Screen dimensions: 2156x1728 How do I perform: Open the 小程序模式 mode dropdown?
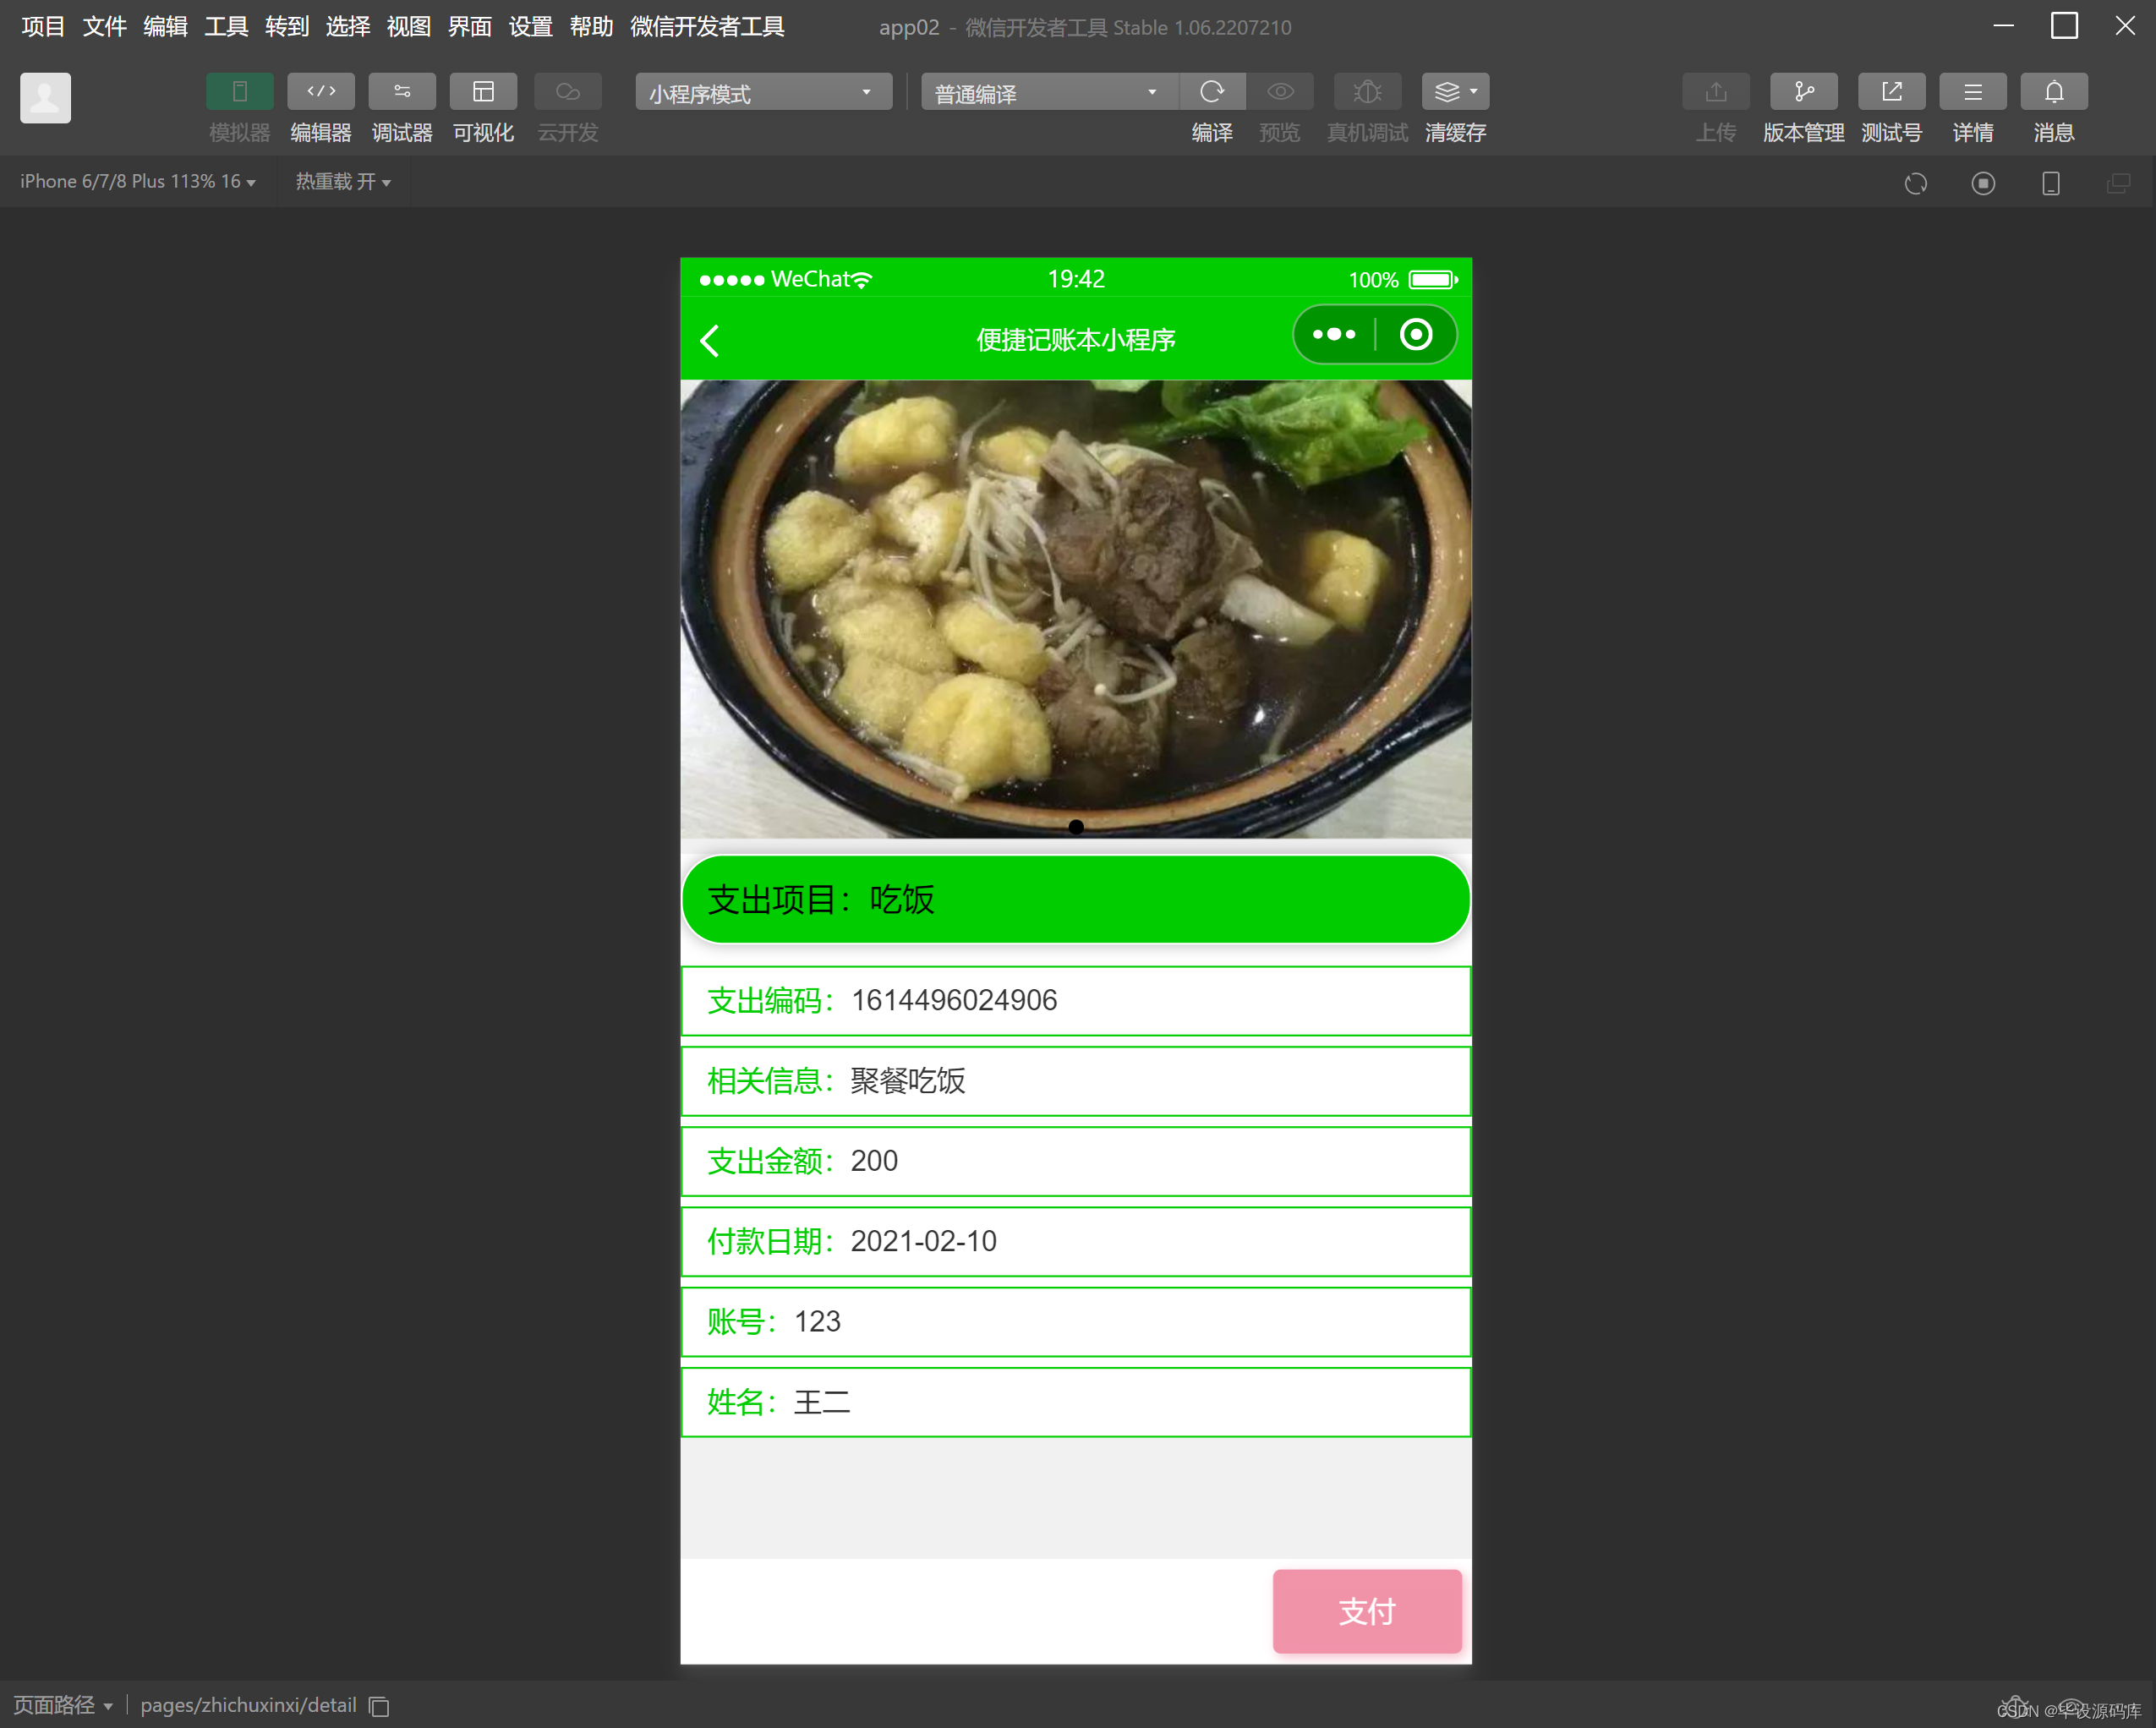coord(762,92)
